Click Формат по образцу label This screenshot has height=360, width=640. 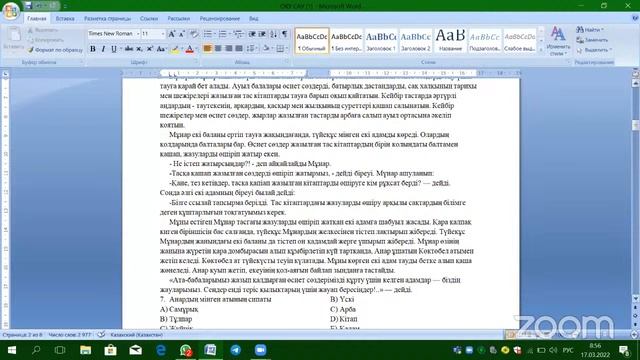point(58,50)
